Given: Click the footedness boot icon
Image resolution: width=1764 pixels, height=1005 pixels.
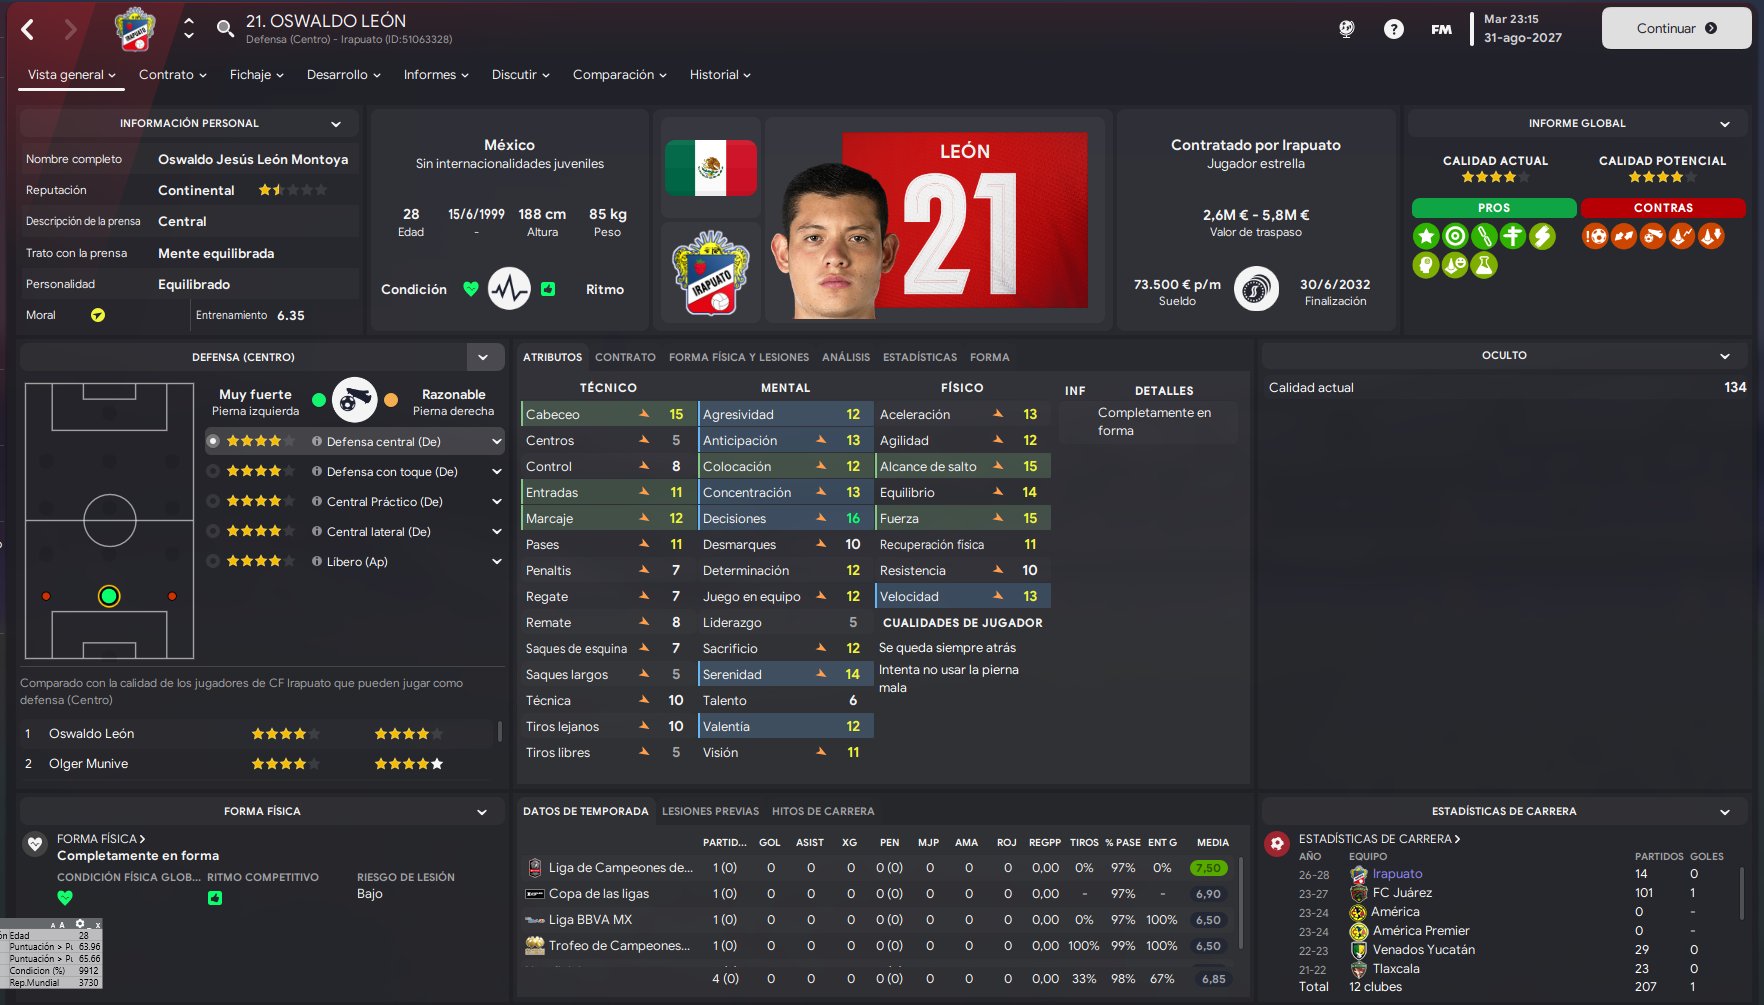Looking at the screenshot, I should [354, 400].
